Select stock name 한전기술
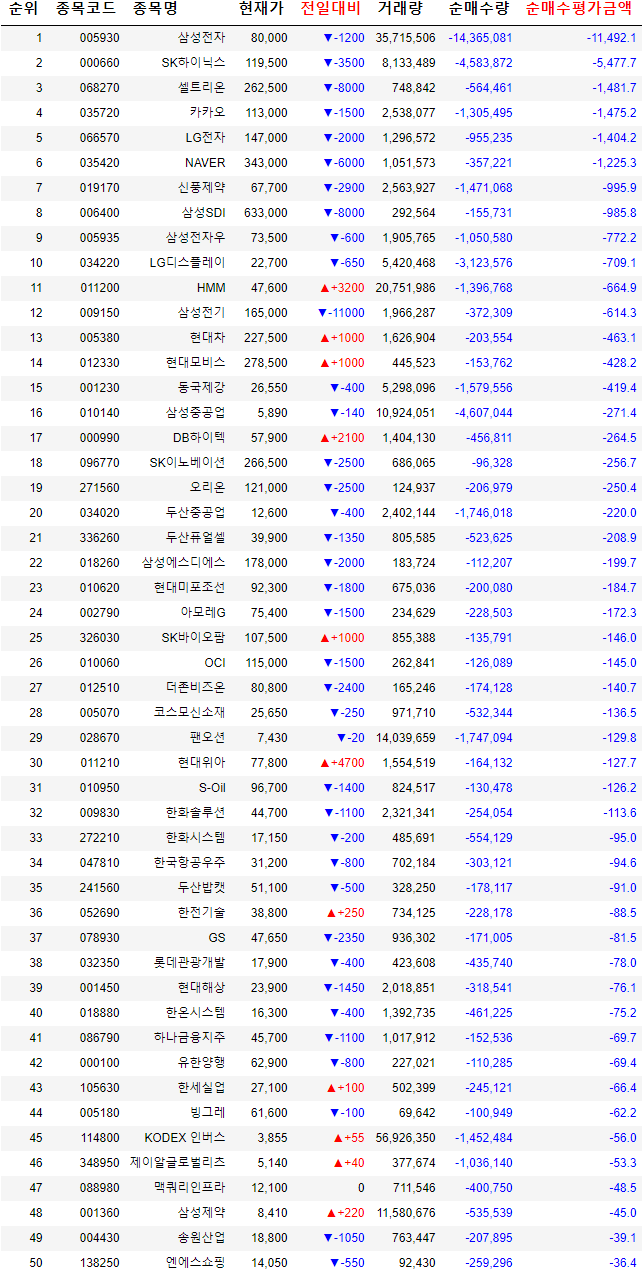The image size is (643, 1270). (x=203, y=913)
